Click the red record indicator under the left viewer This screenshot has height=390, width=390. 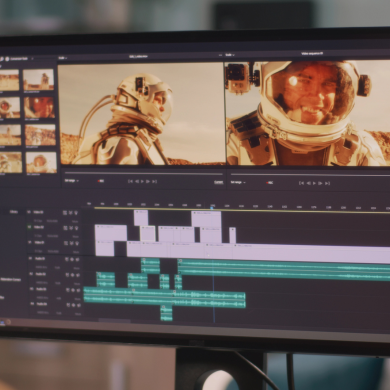tap(101, 181)
